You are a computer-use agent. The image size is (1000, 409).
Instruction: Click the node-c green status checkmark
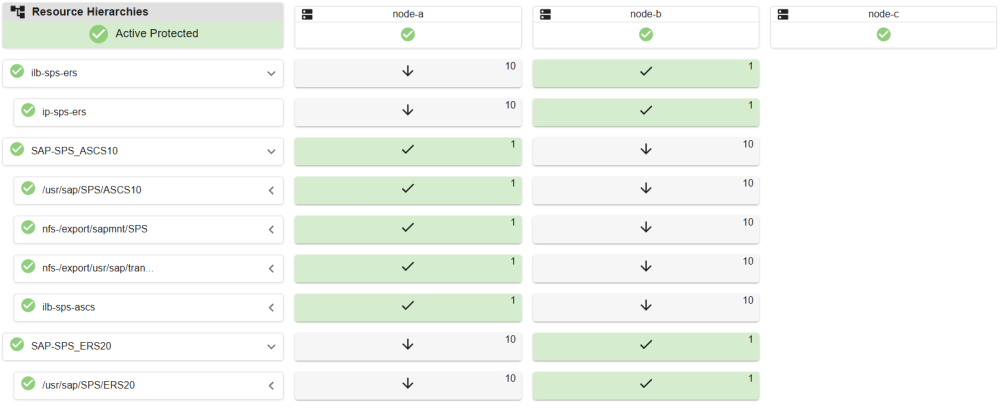click(x=884, y=34)
